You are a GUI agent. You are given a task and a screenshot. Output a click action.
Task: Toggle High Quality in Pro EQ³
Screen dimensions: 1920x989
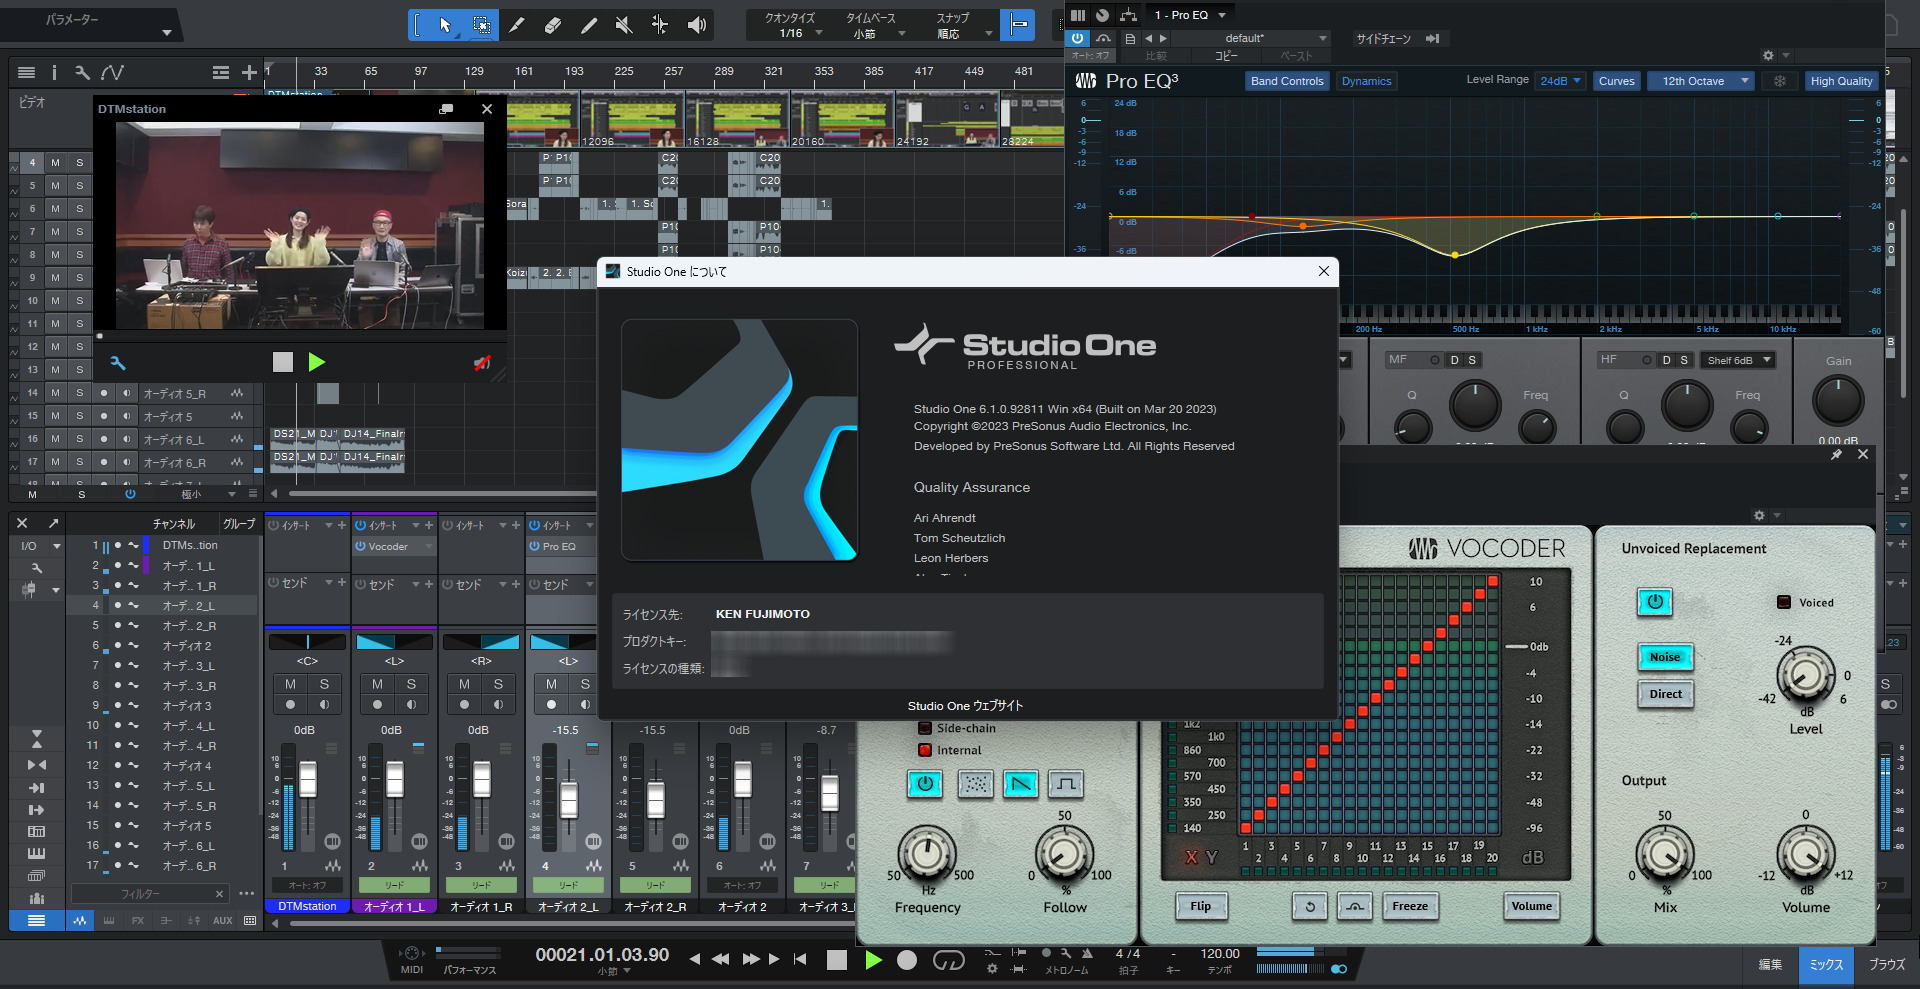coord(1841,81)
